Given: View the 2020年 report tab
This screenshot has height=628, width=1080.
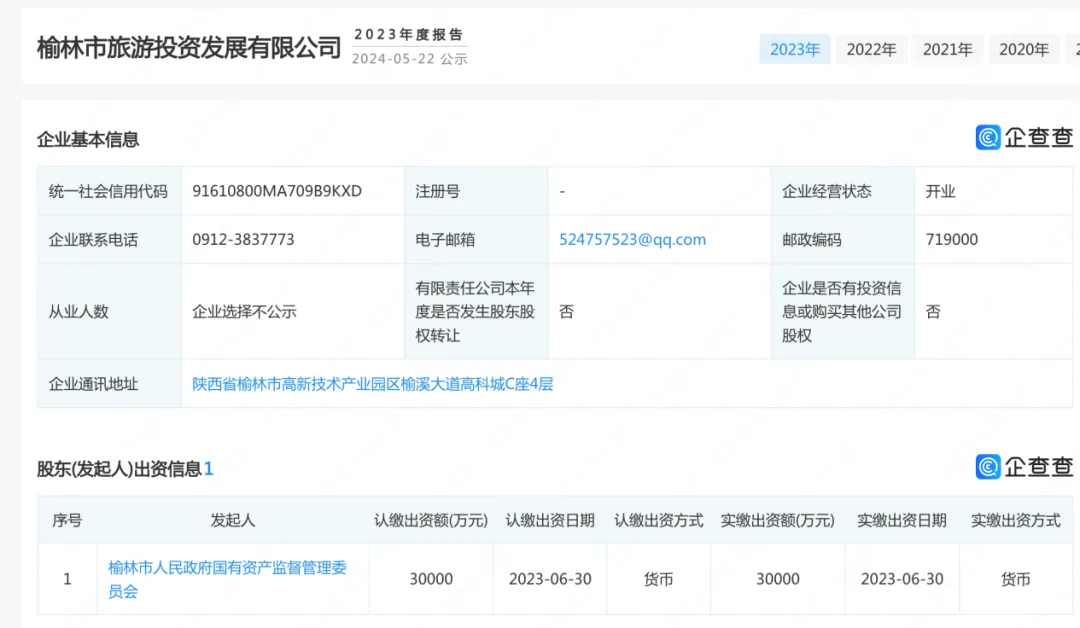Looking at the screenshot, I should click(x=1024, y=49).
